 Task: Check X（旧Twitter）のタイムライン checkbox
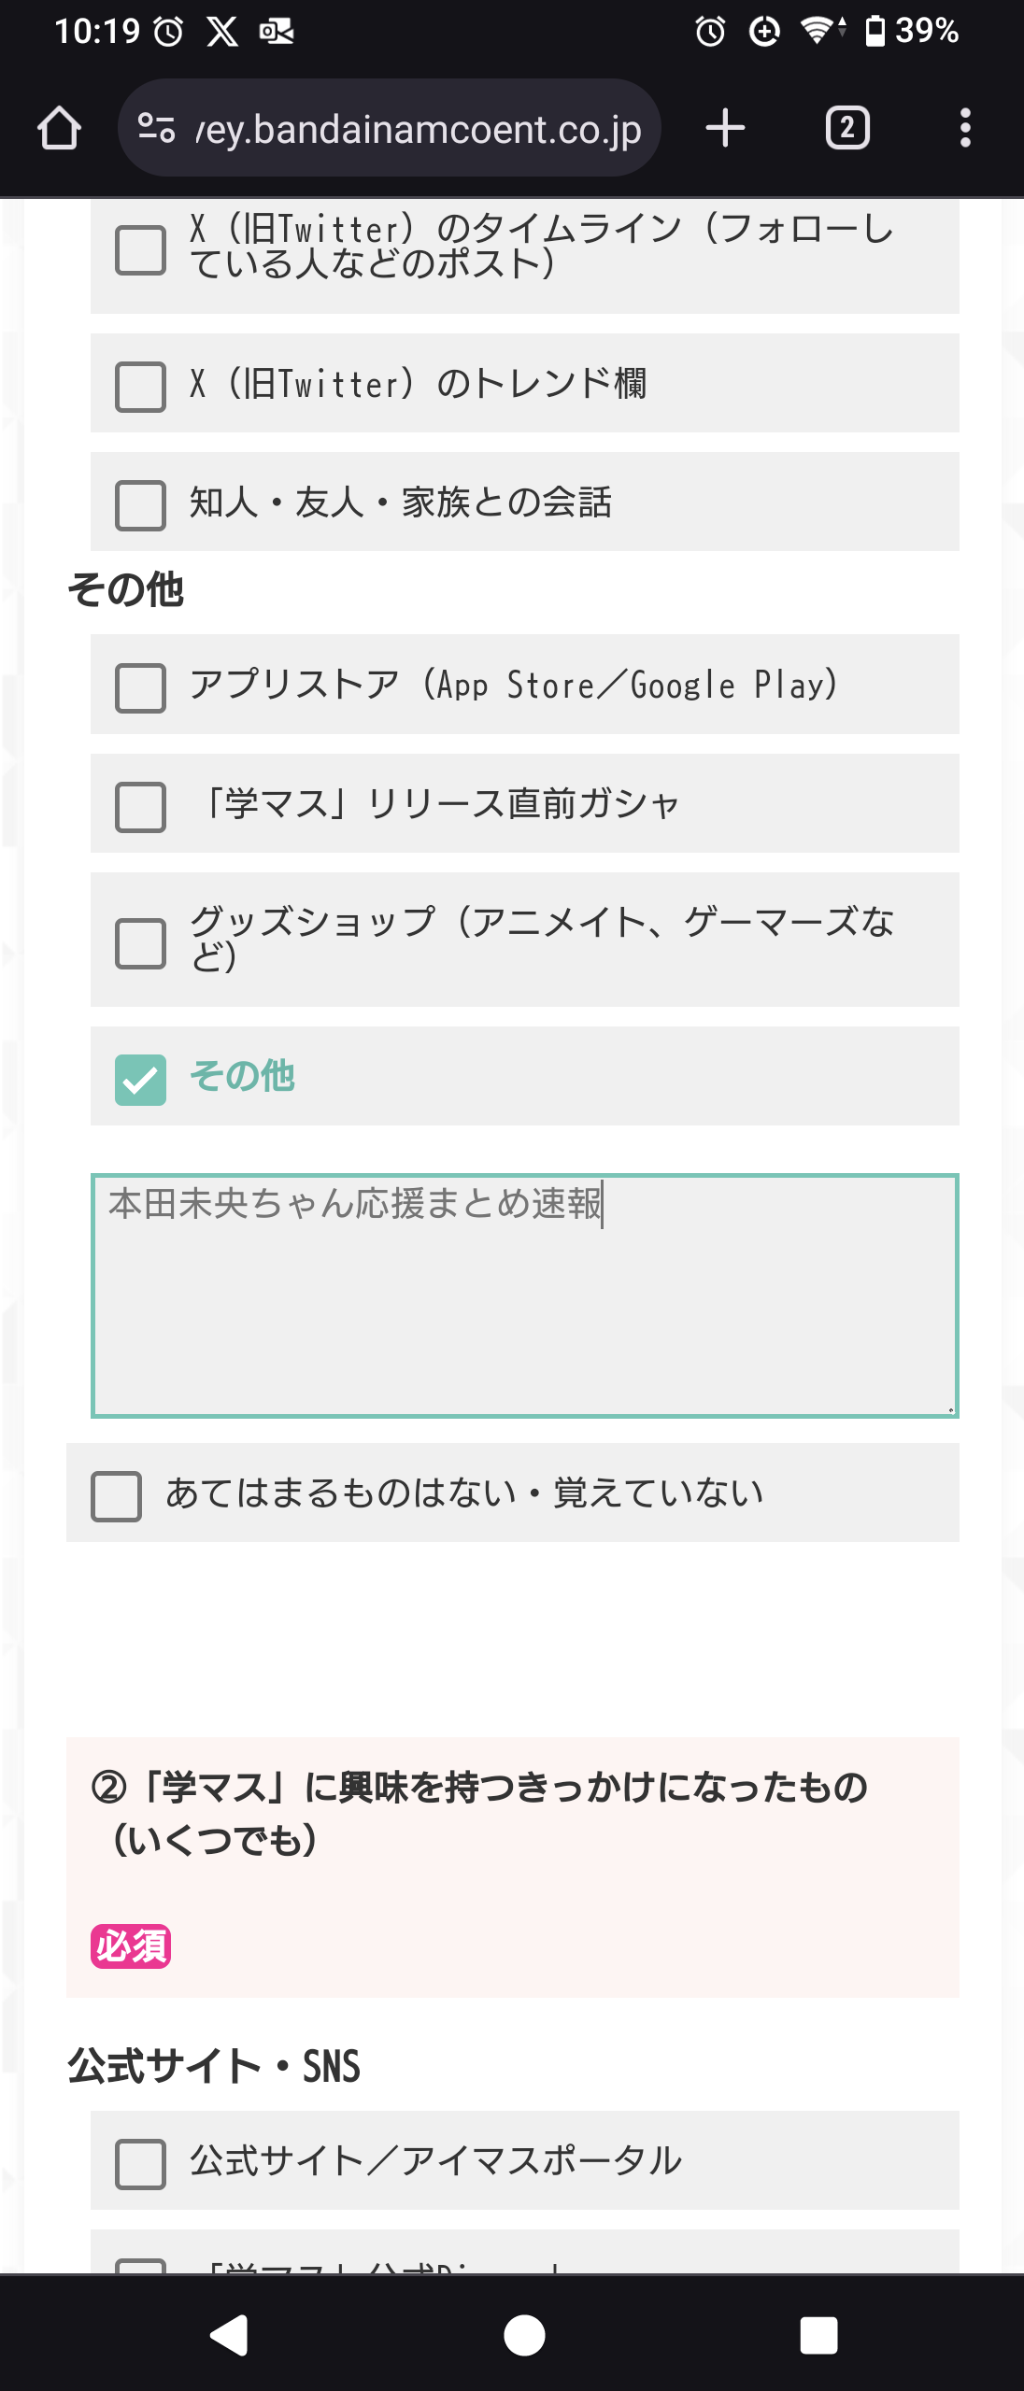coord(141,249)
